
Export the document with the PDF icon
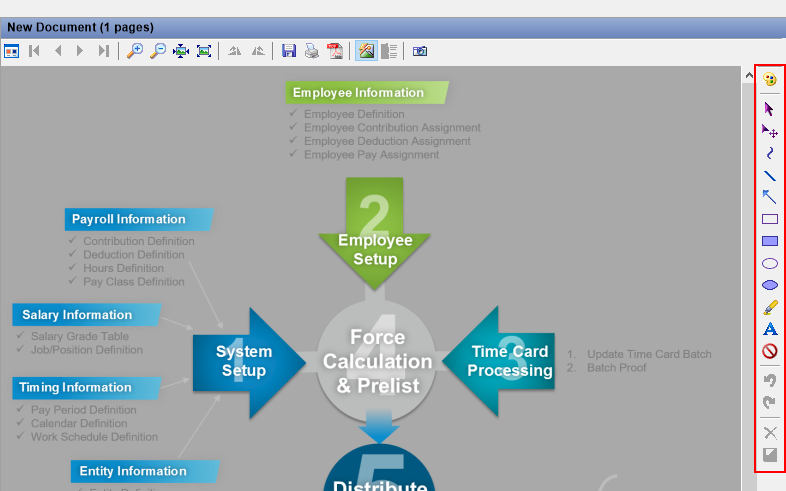pos(336,51)
